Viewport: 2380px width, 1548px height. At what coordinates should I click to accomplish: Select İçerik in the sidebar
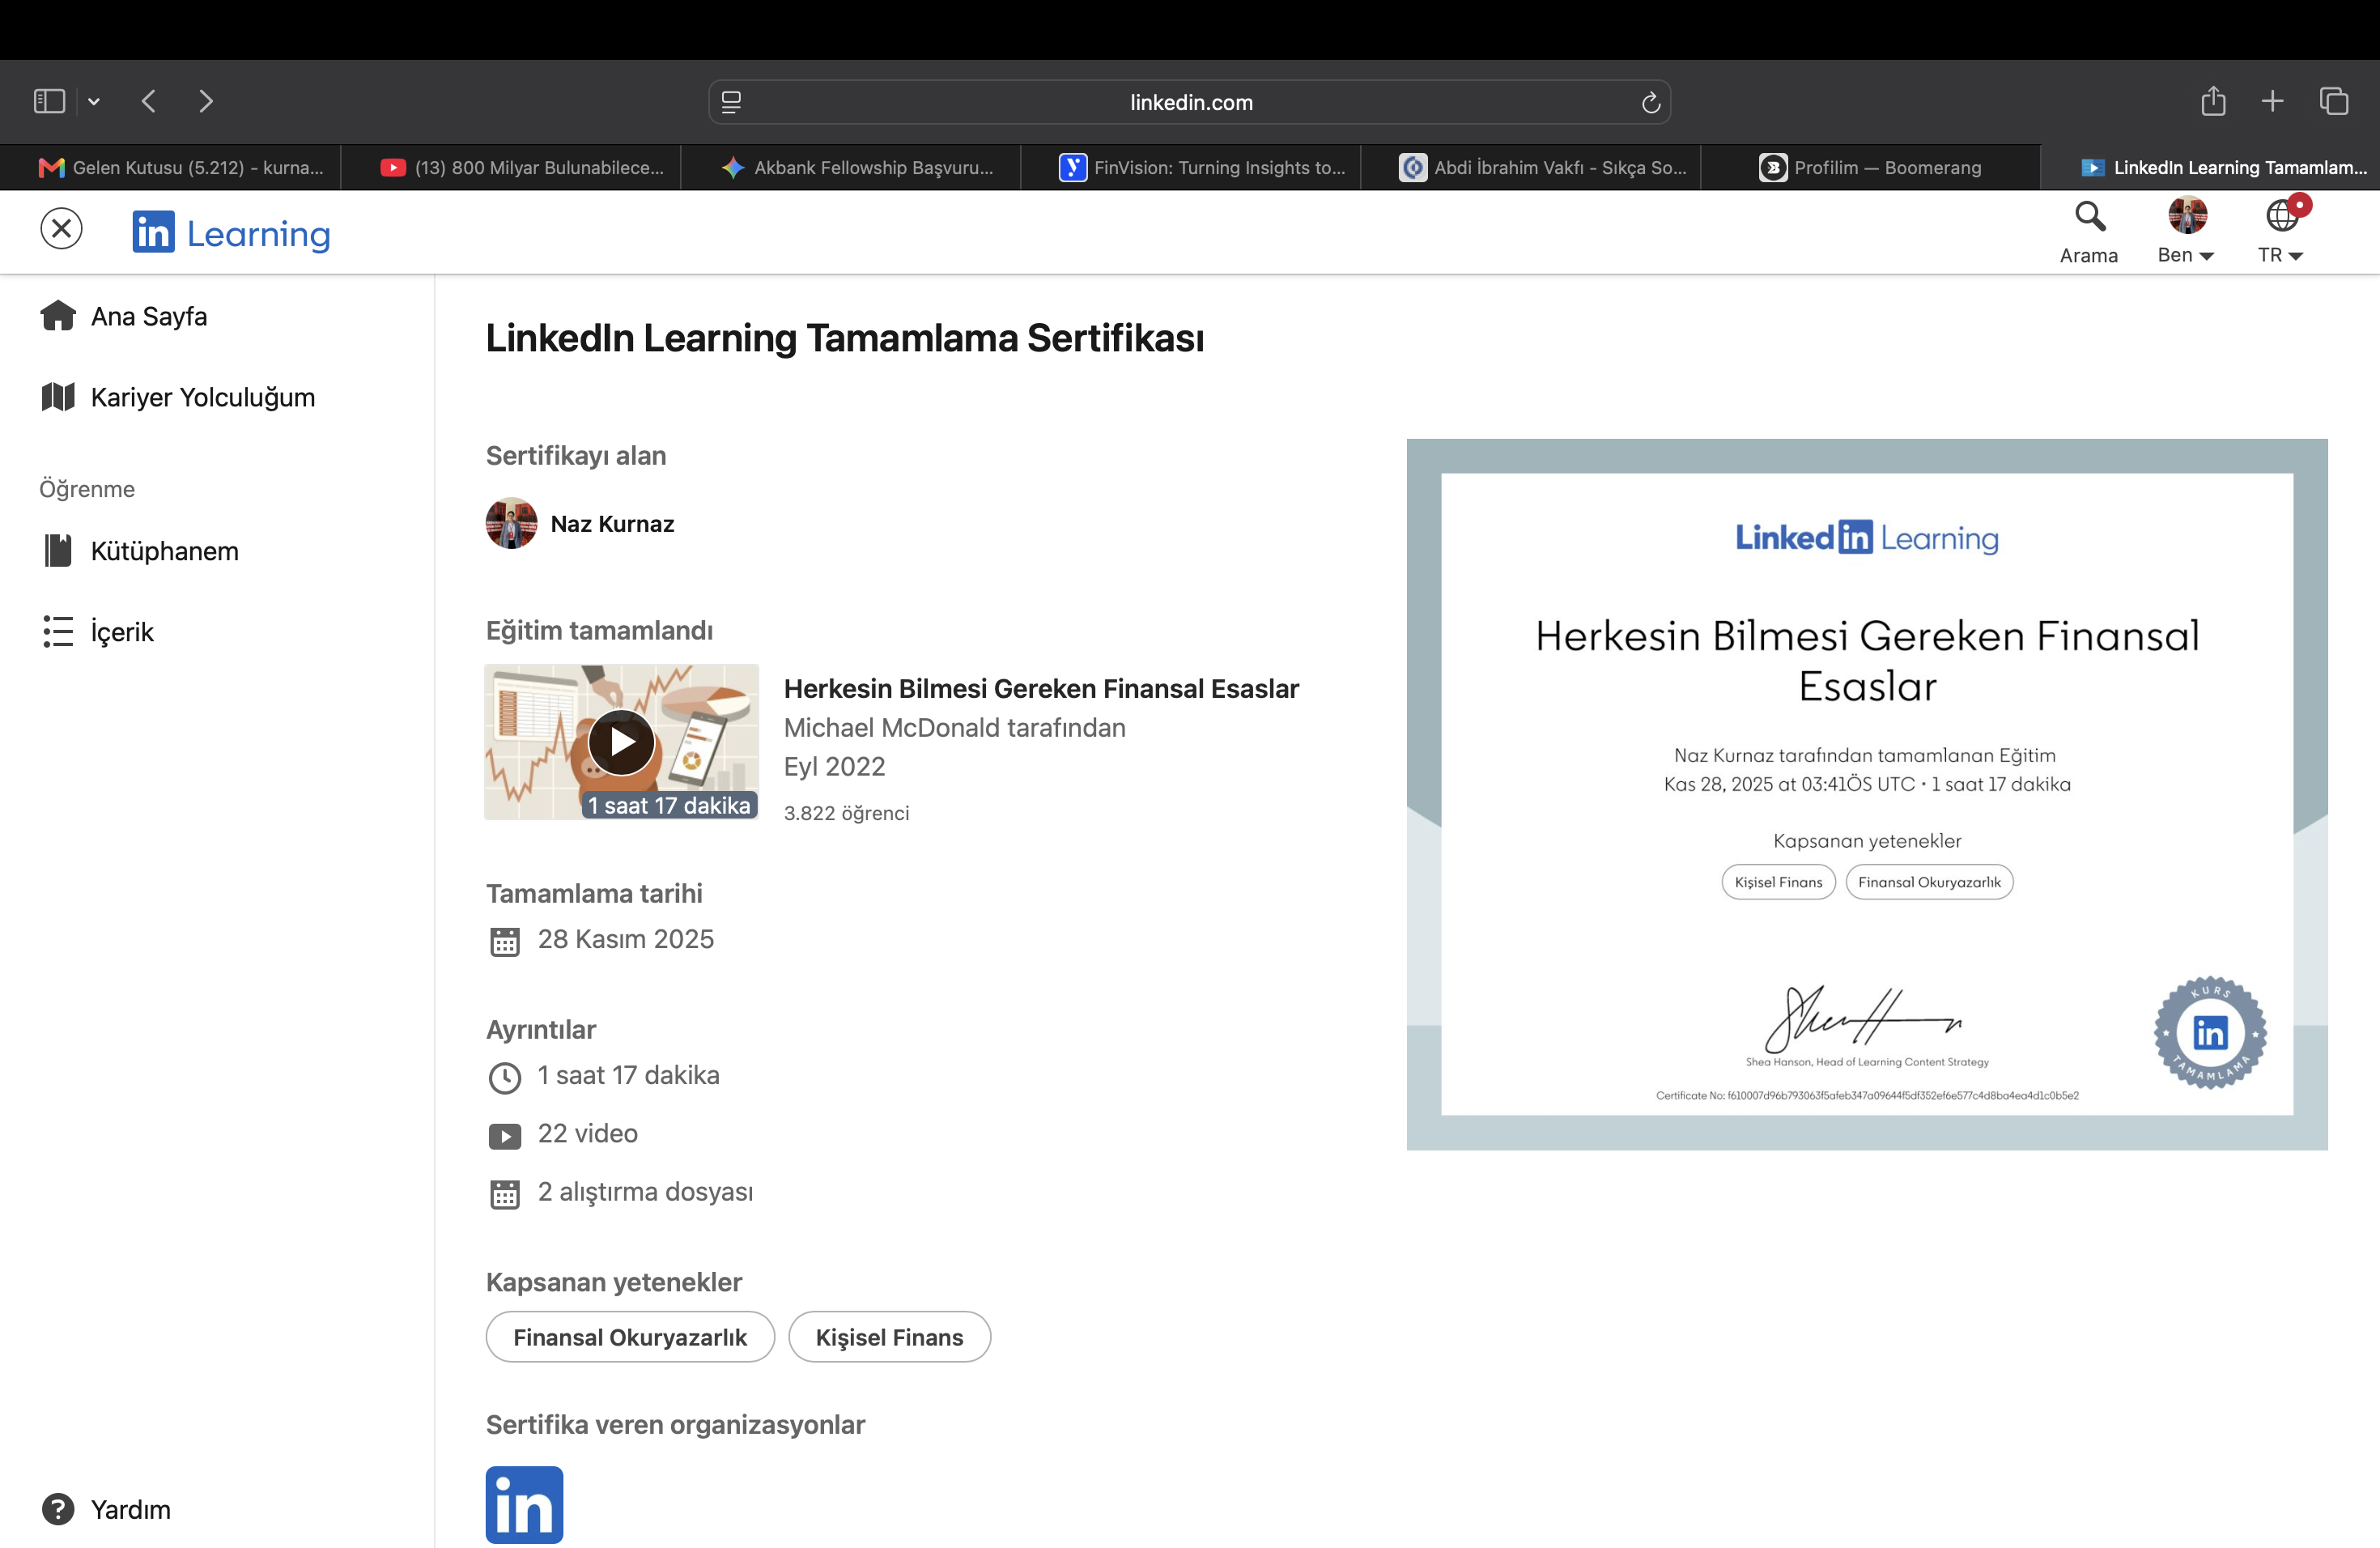[98, 632]
